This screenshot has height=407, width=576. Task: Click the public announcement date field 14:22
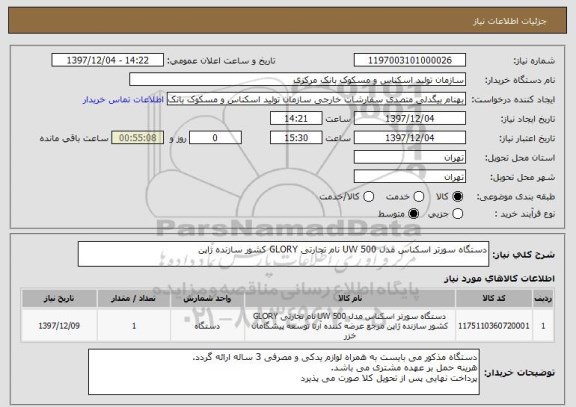tap(108, 60)
